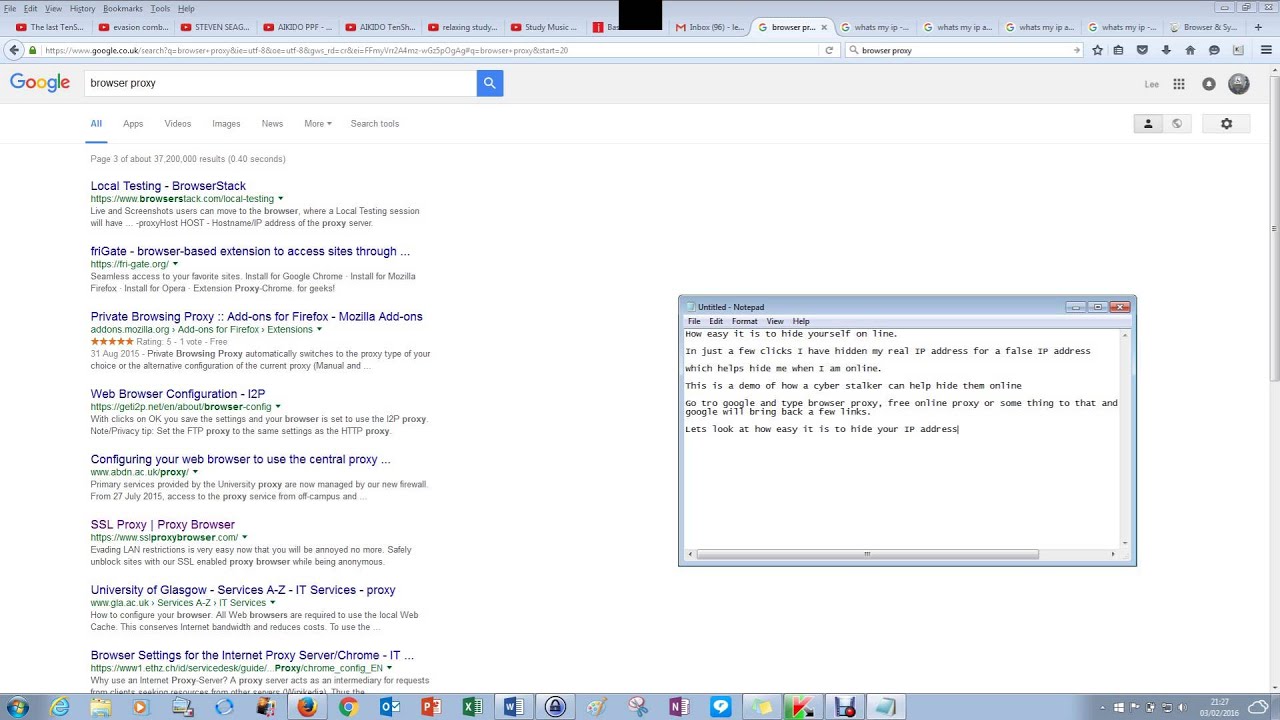Open 'University of Glasgow - Services A-Z' result
Viewport: 1280px width, 720px height.
click(x=243, y=590)
